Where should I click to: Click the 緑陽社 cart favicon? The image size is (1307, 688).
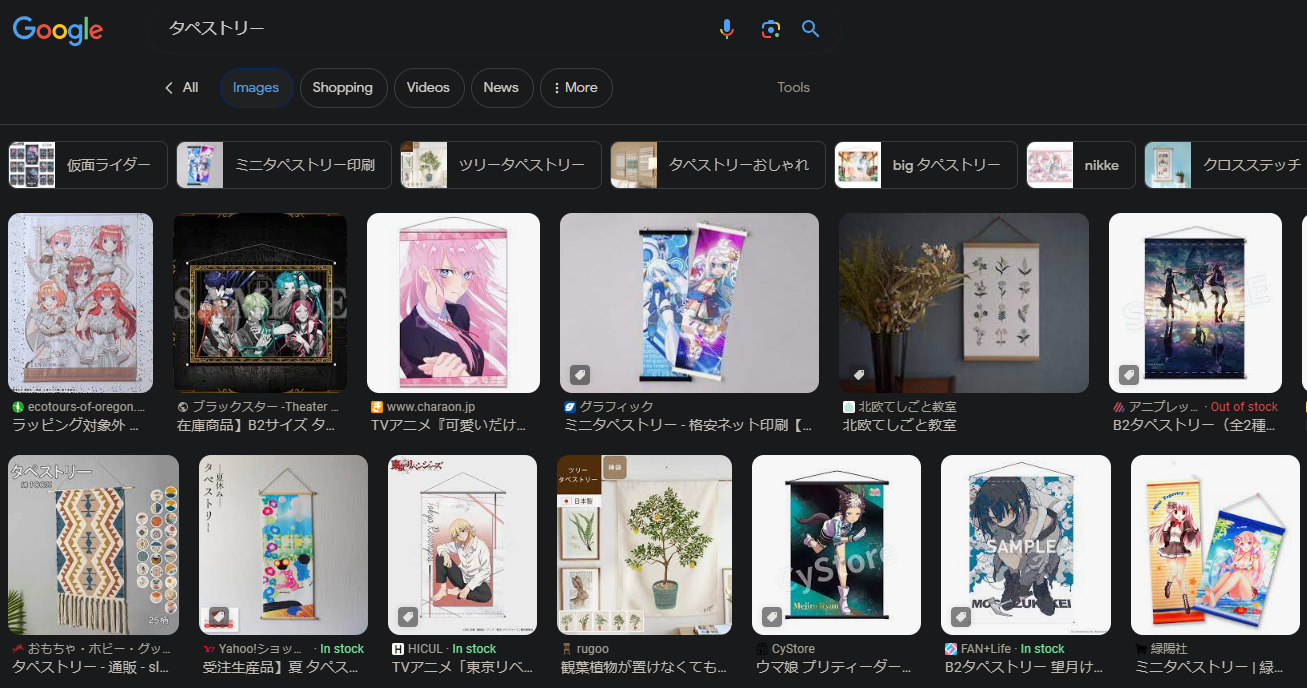(1140, 649)
